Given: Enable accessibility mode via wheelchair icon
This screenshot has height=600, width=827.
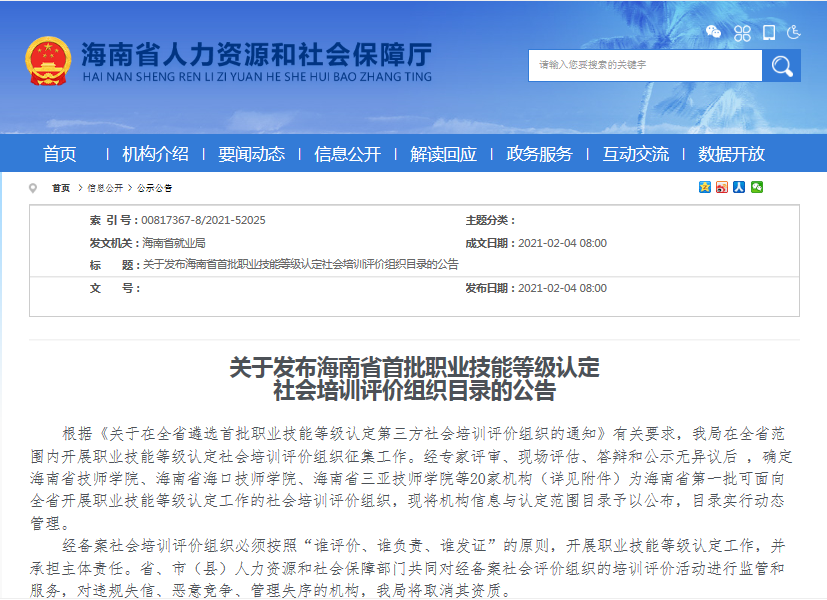Looking at the screenshot, I should tap(794, 32).
